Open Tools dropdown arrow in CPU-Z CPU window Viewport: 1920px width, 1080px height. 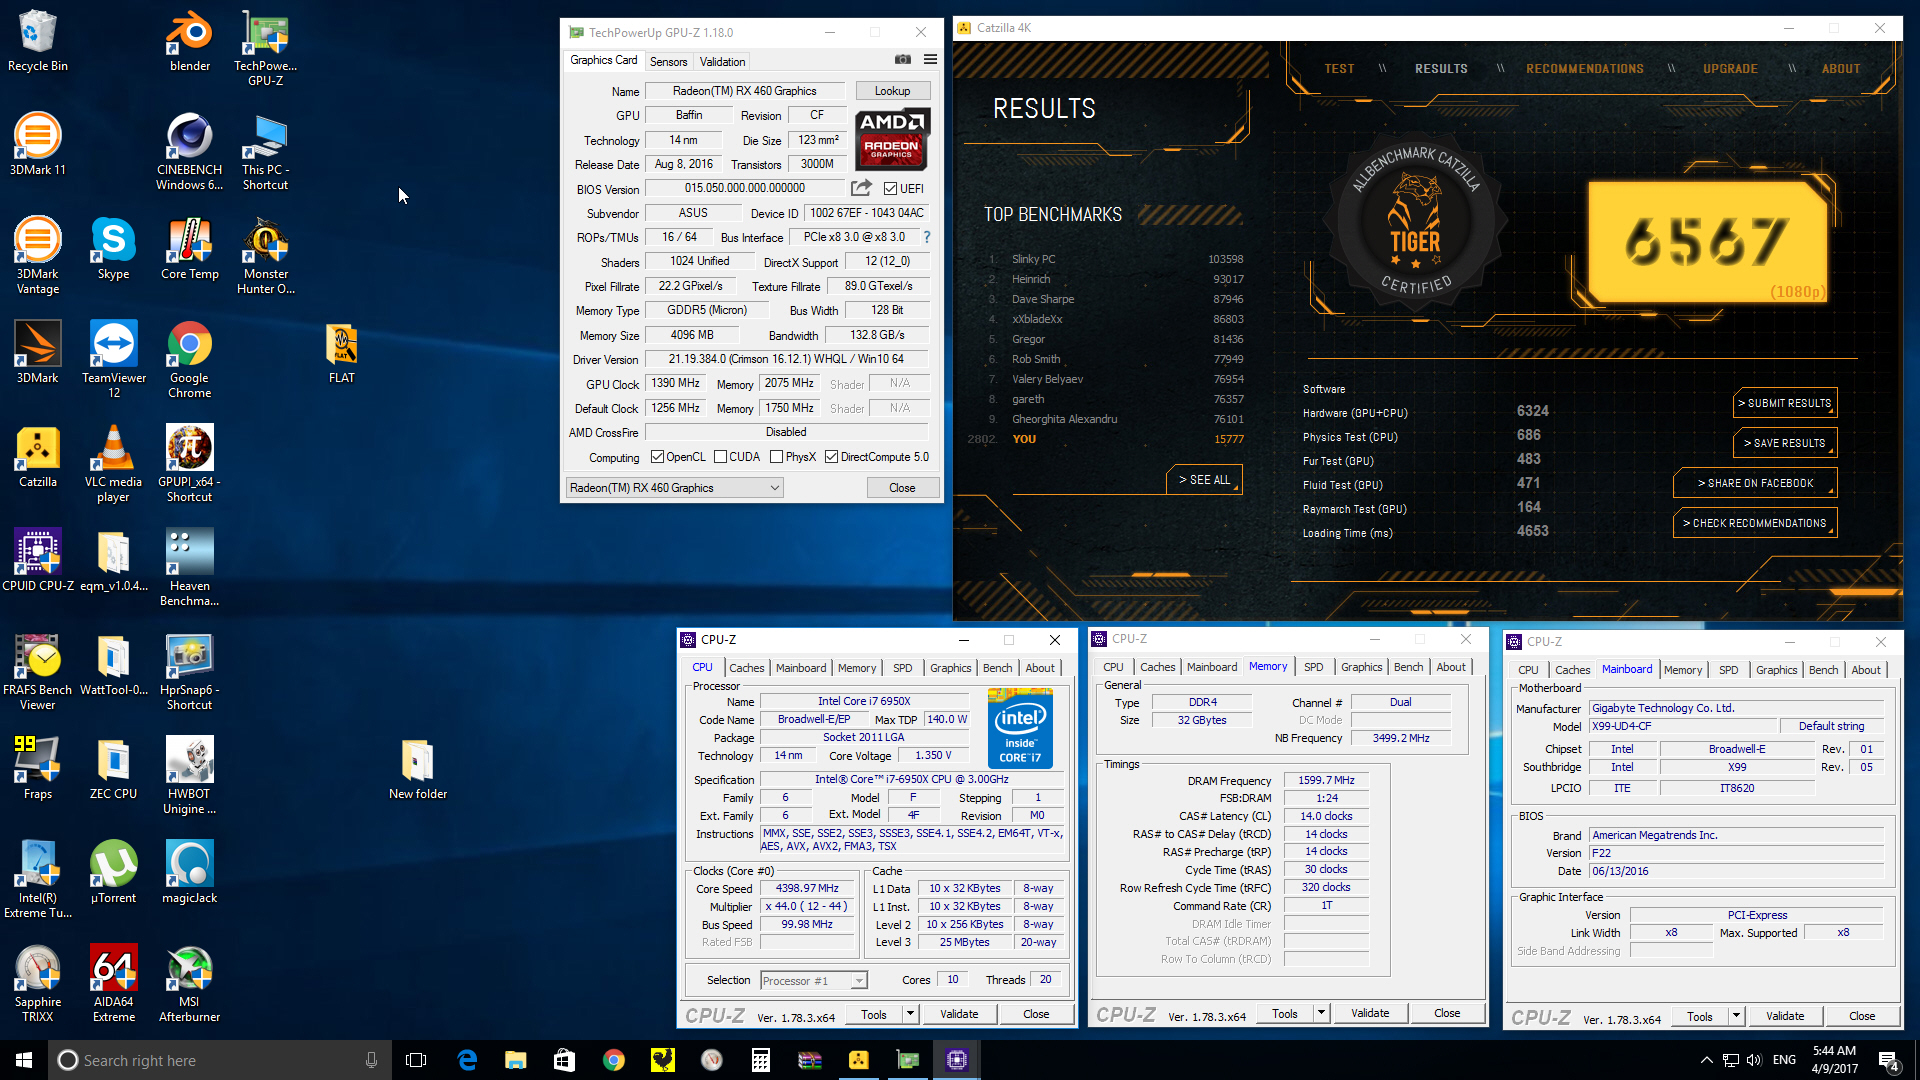coord(910,1014)
